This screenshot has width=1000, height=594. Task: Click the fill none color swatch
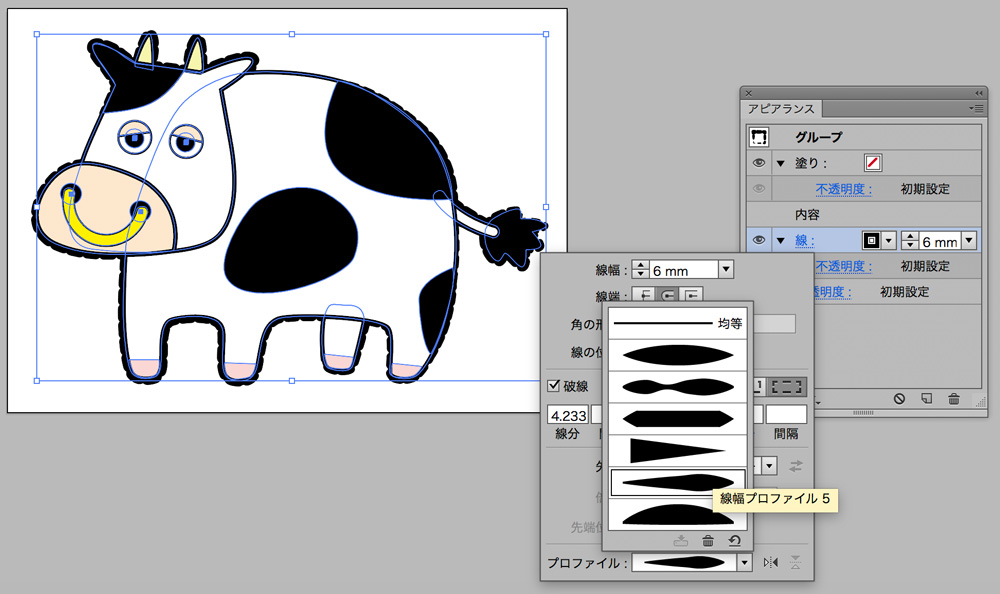(872, 163)
